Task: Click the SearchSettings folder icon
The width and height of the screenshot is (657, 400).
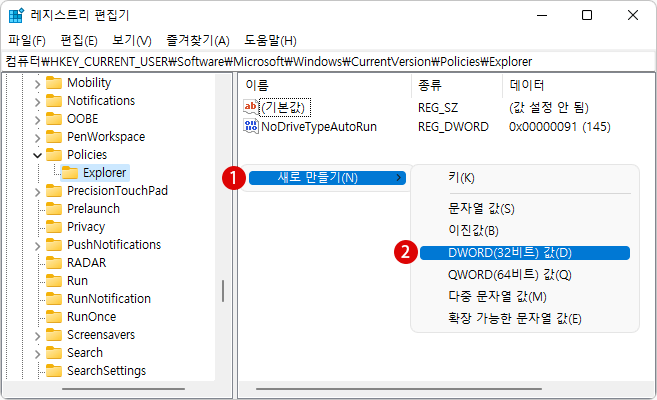Action: pos(54,371)
